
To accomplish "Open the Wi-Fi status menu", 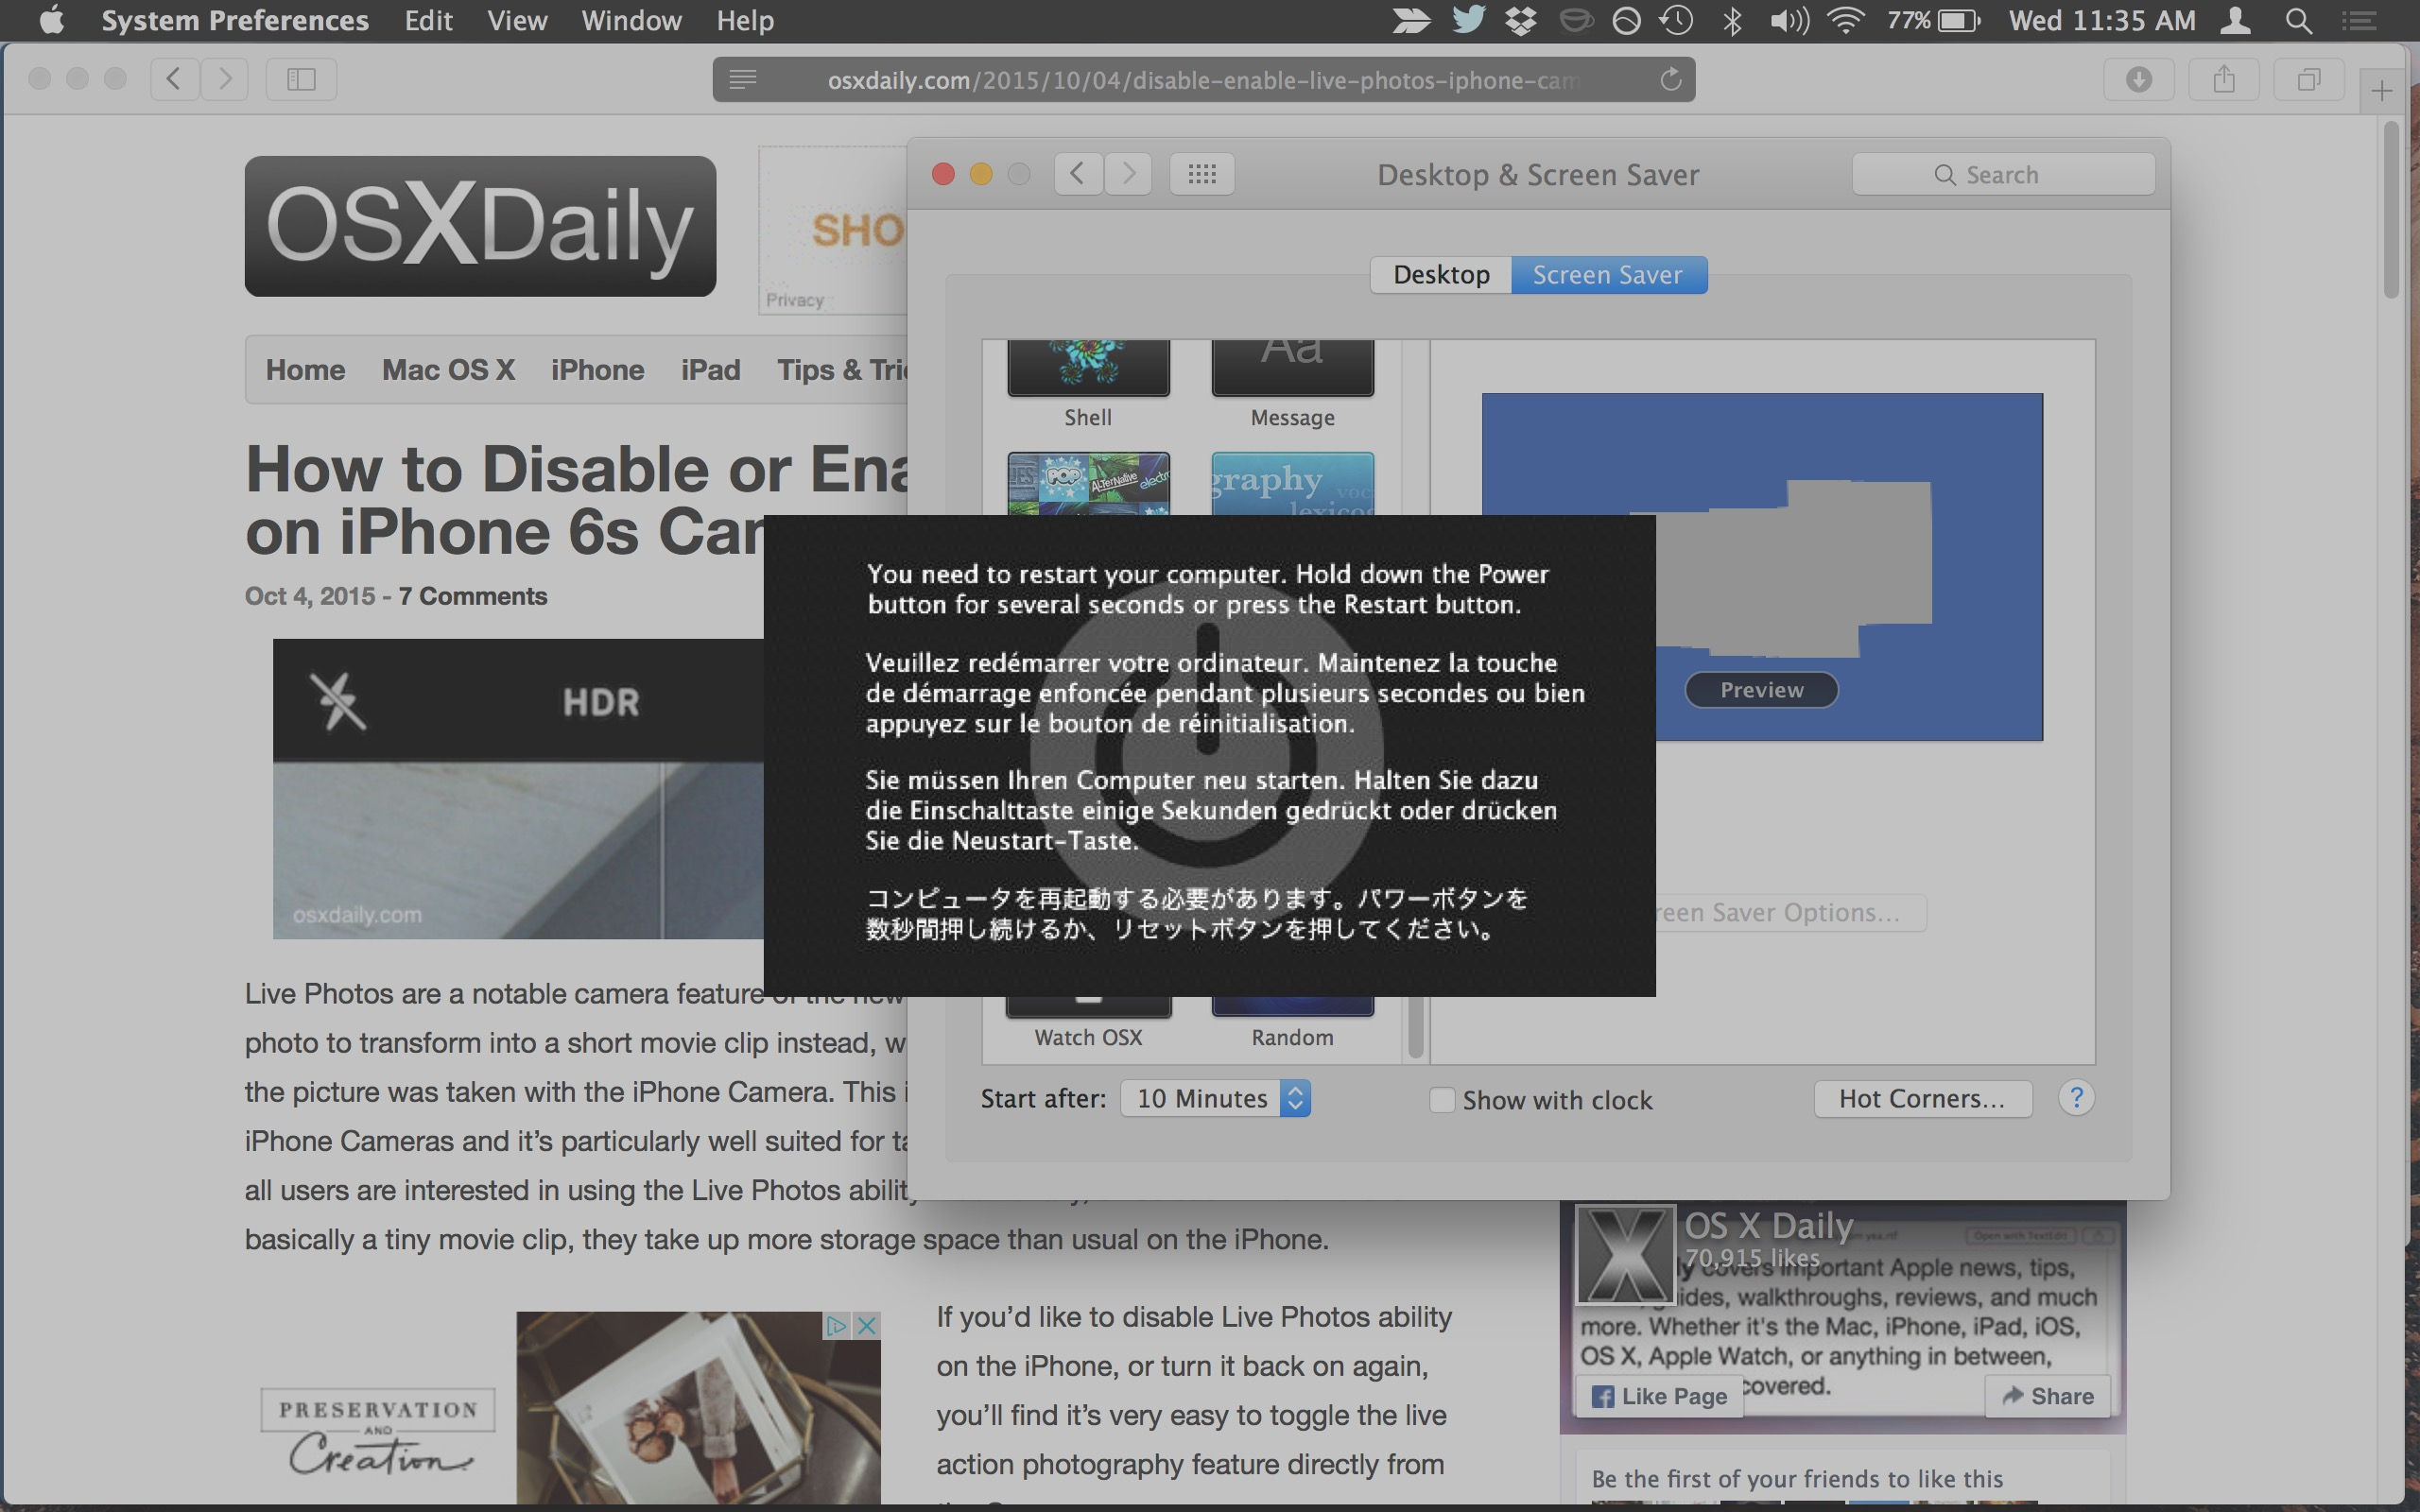I will point(1845,20).
